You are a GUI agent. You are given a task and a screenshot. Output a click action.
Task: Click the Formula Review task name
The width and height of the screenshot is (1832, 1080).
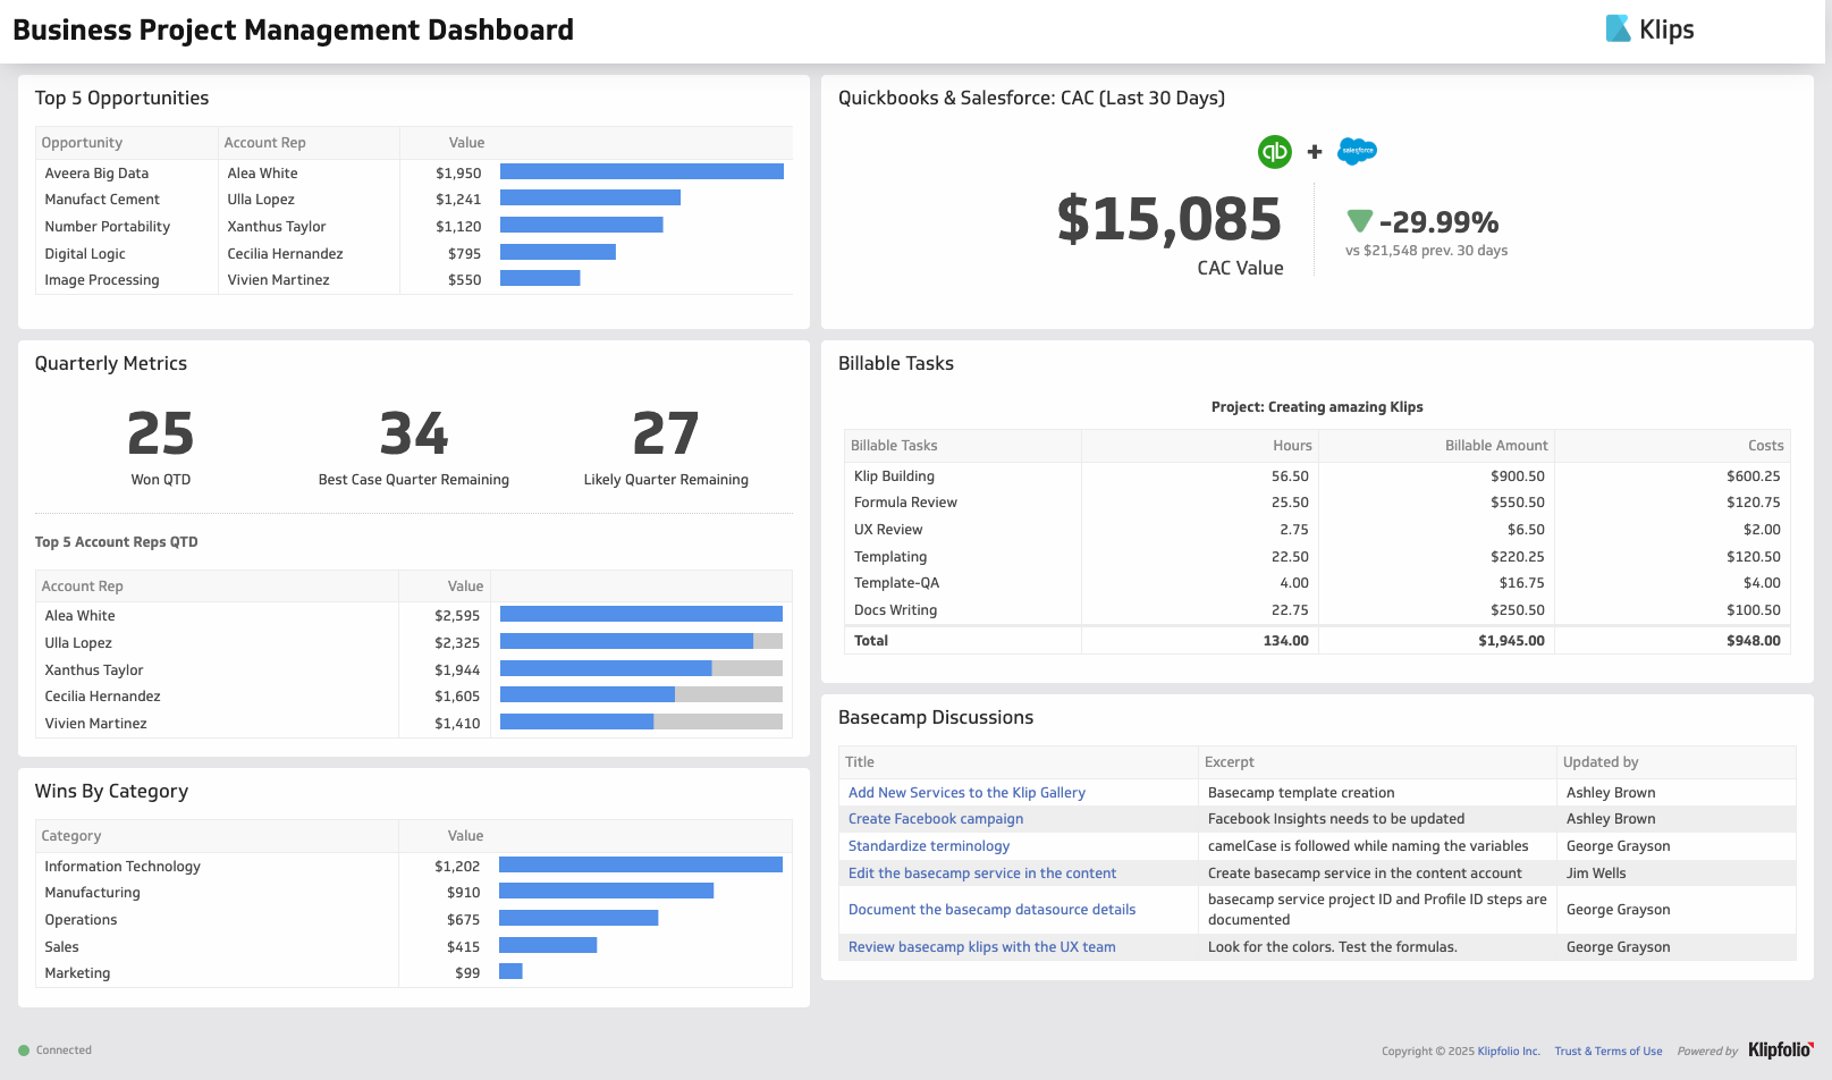(905, 502)
